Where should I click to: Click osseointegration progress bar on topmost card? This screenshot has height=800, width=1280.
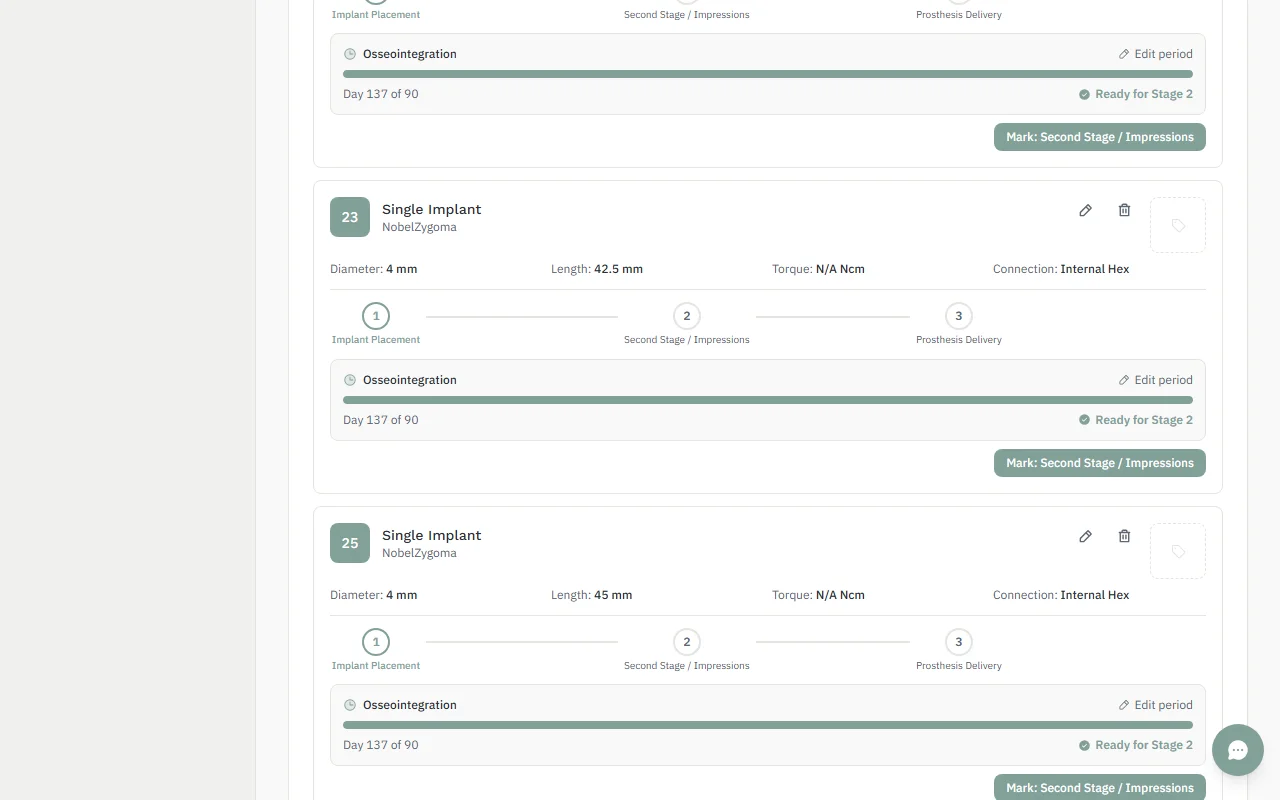768,74
